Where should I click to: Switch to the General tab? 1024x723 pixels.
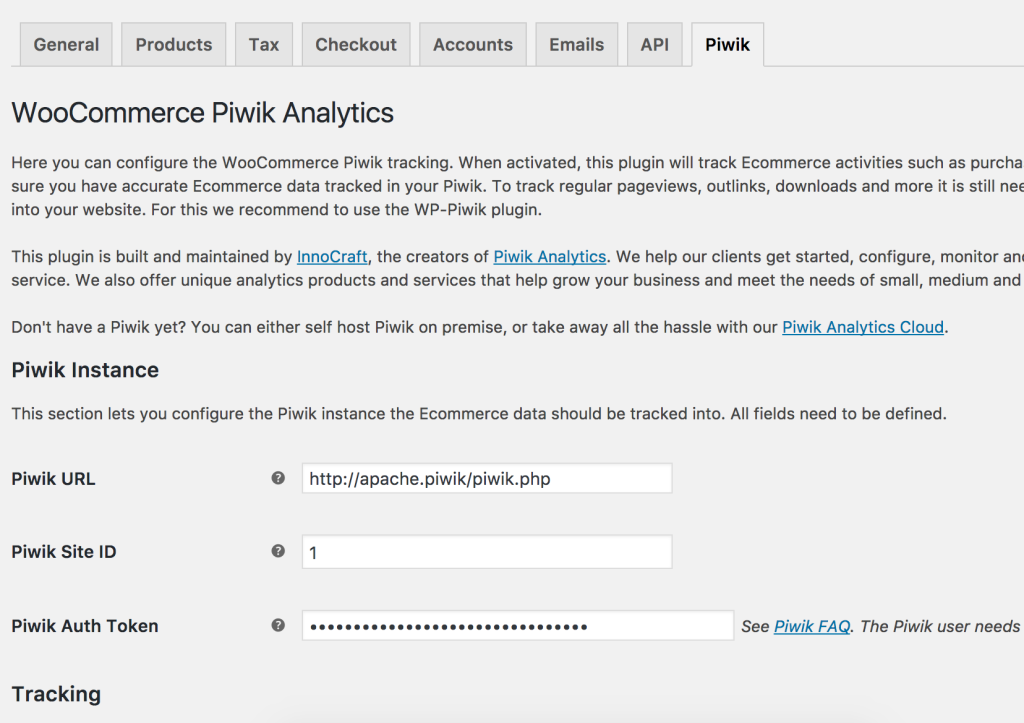pos(66,45)
